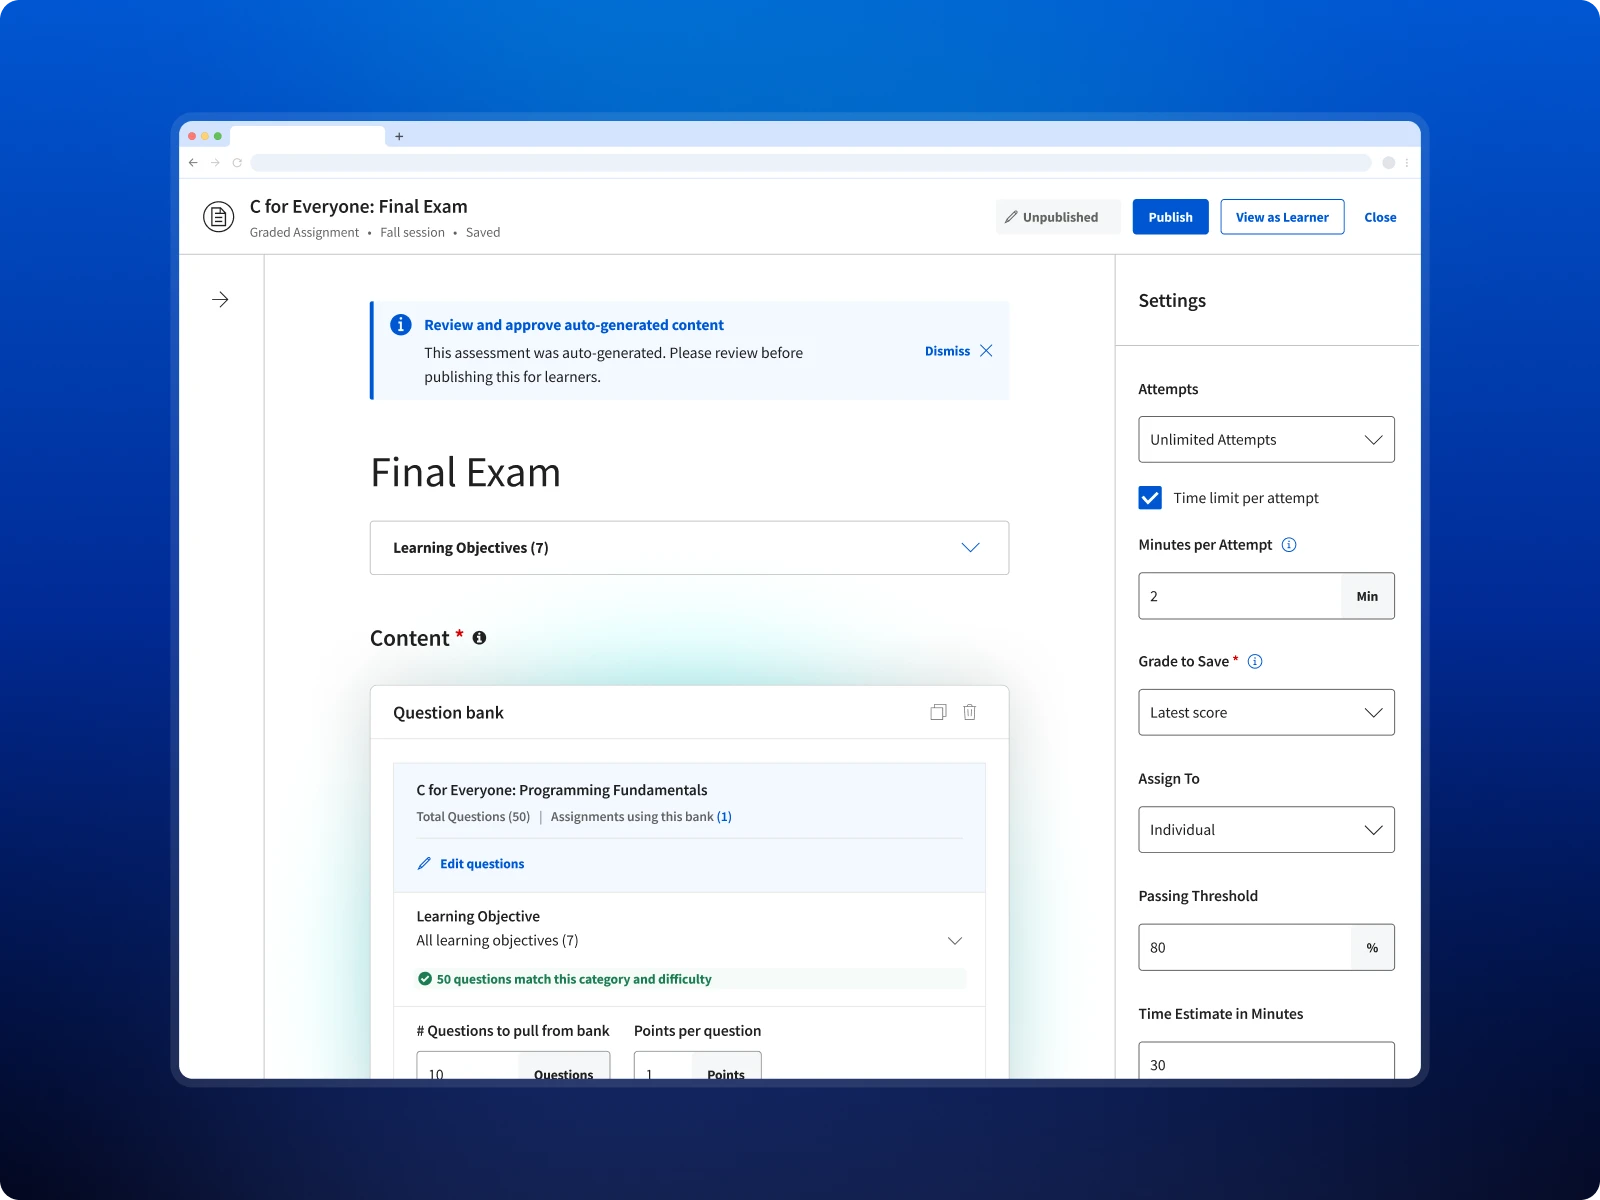Select the active browser tab
Screen dimensions: 1600x1200
pos(307,136)
